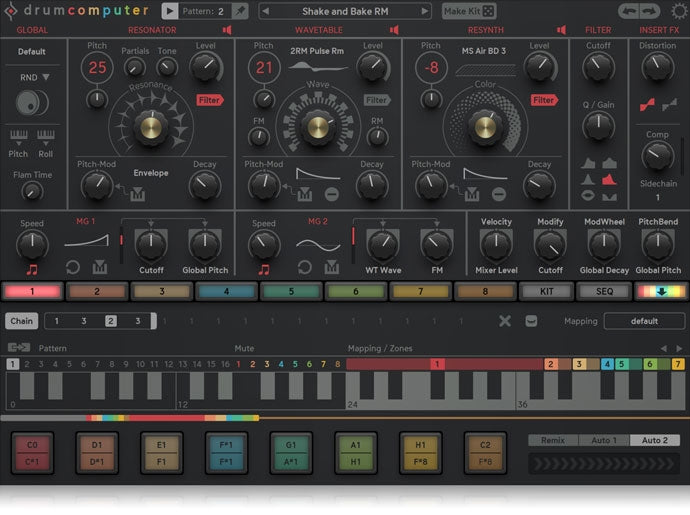Toggle MG 2 tempo sync note icon
690x515 pixels.
click(x=264, y=269)
